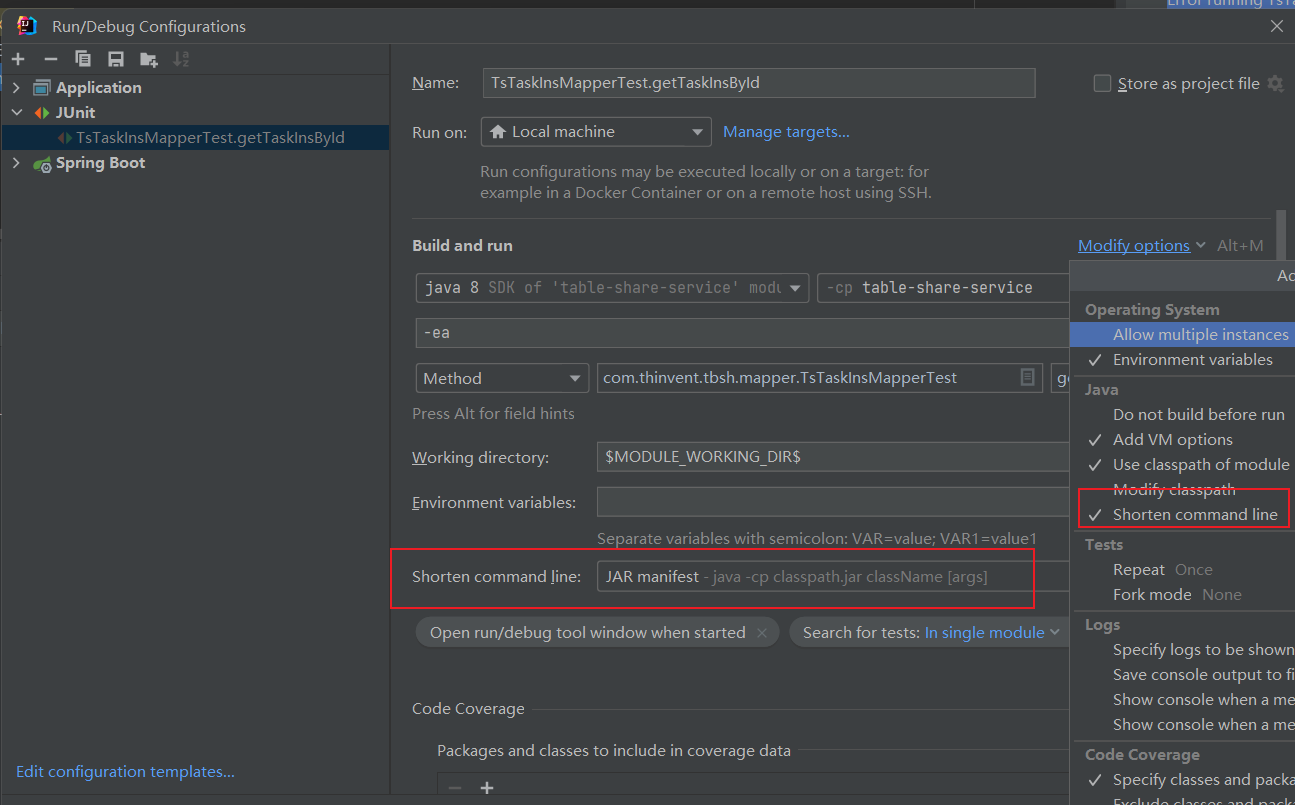The image size is (1295, 805).
Task: Open Edit configuration templates
Action: (124, 771)
